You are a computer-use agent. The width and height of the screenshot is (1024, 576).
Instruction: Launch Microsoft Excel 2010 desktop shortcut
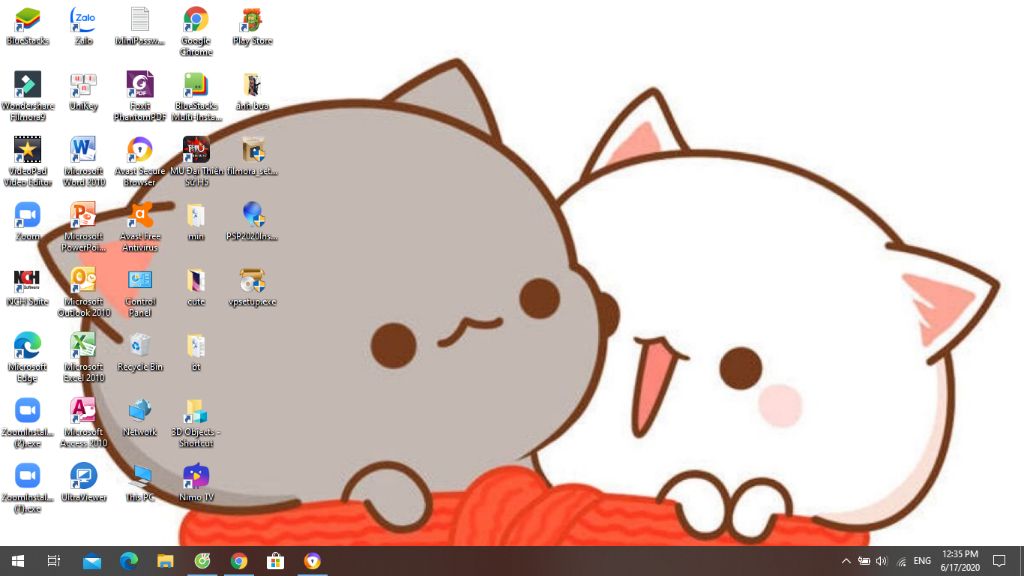click(x=84, y=358)
